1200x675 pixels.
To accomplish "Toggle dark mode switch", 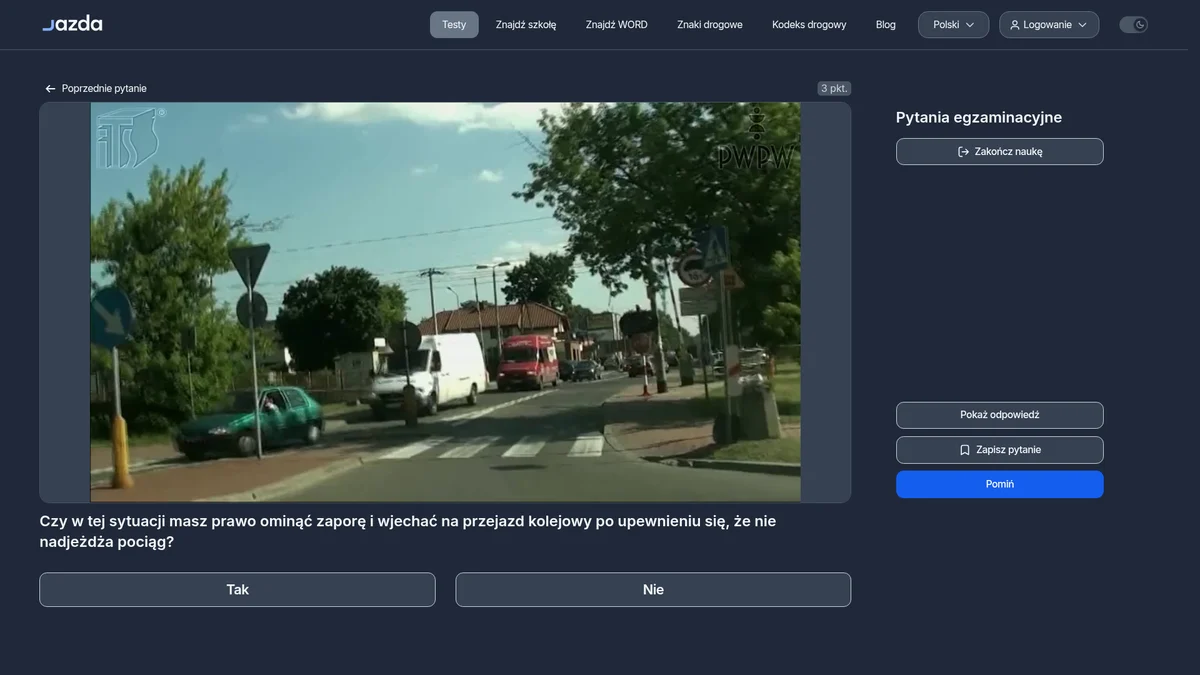I will click(x=1133, y=25).
